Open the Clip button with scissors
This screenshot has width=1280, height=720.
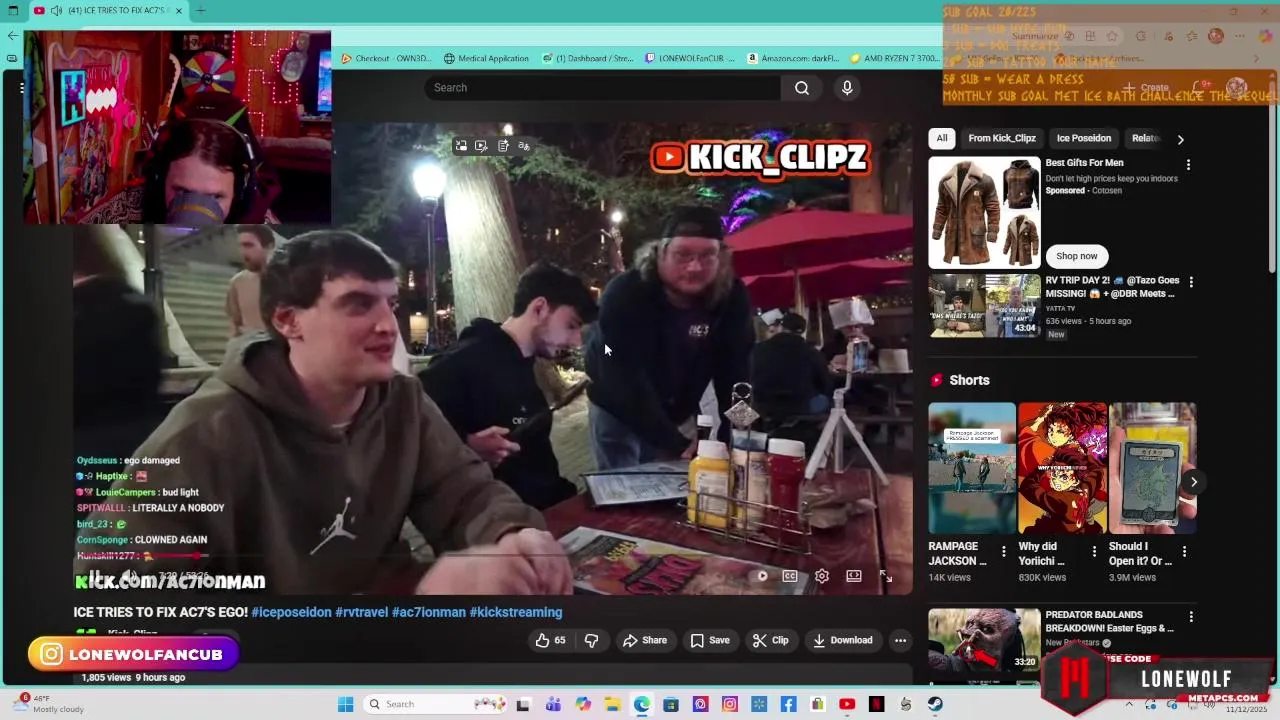[x=771, y=640]
